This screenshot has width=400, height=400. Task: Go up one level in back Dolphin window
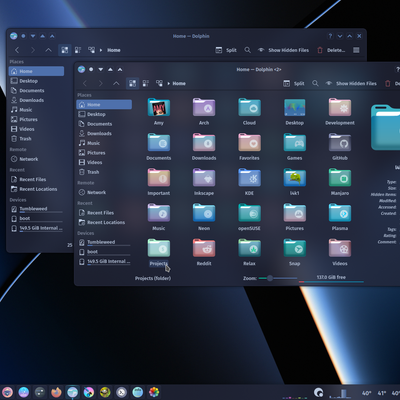point(48,50)
